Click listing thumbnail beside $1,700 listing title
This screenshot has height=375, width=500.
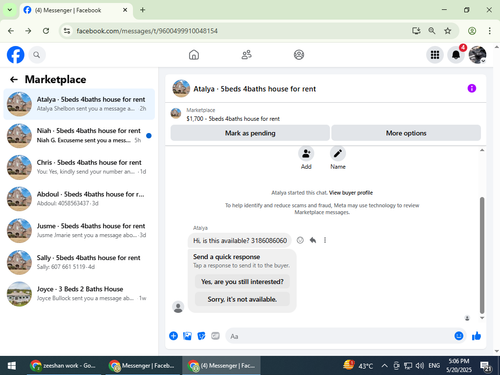tap(176, 114)
